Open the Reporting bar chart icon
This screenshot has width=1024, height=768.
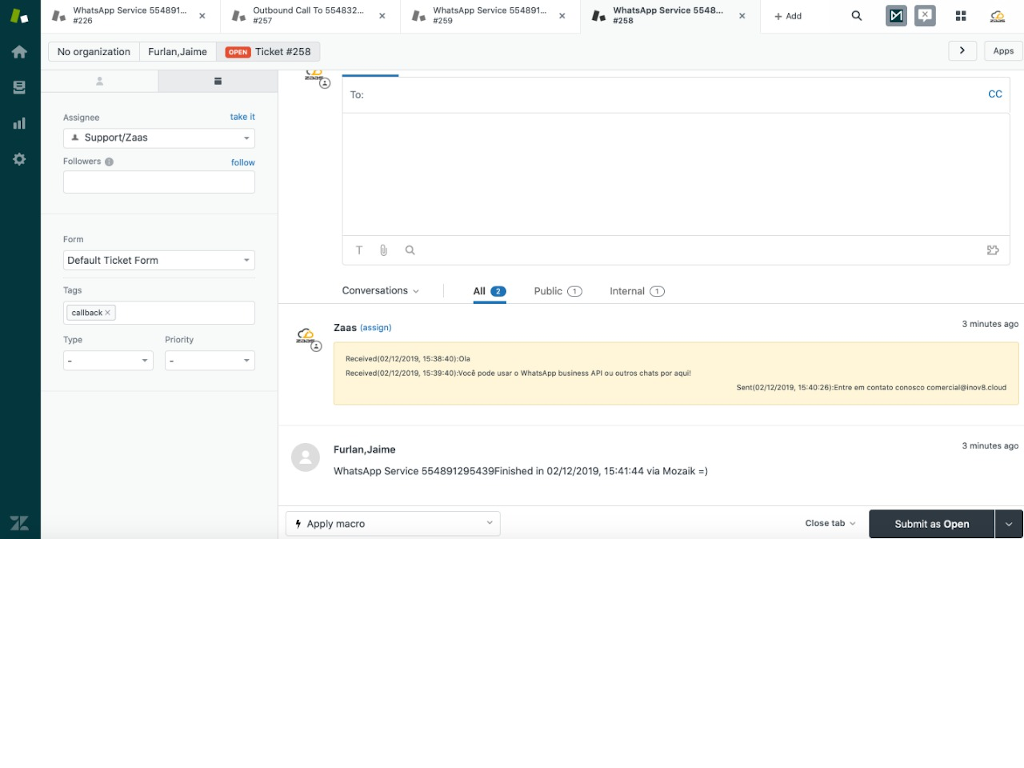point(19,124)
